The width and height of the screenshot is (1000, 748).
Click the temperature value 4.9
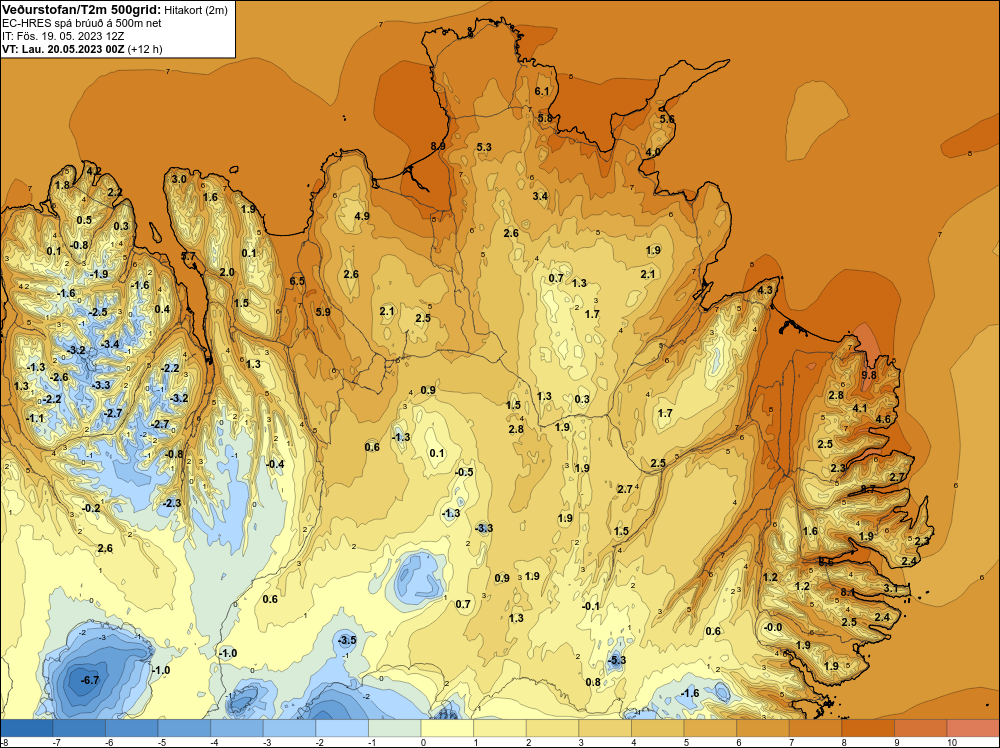[362, 216]
